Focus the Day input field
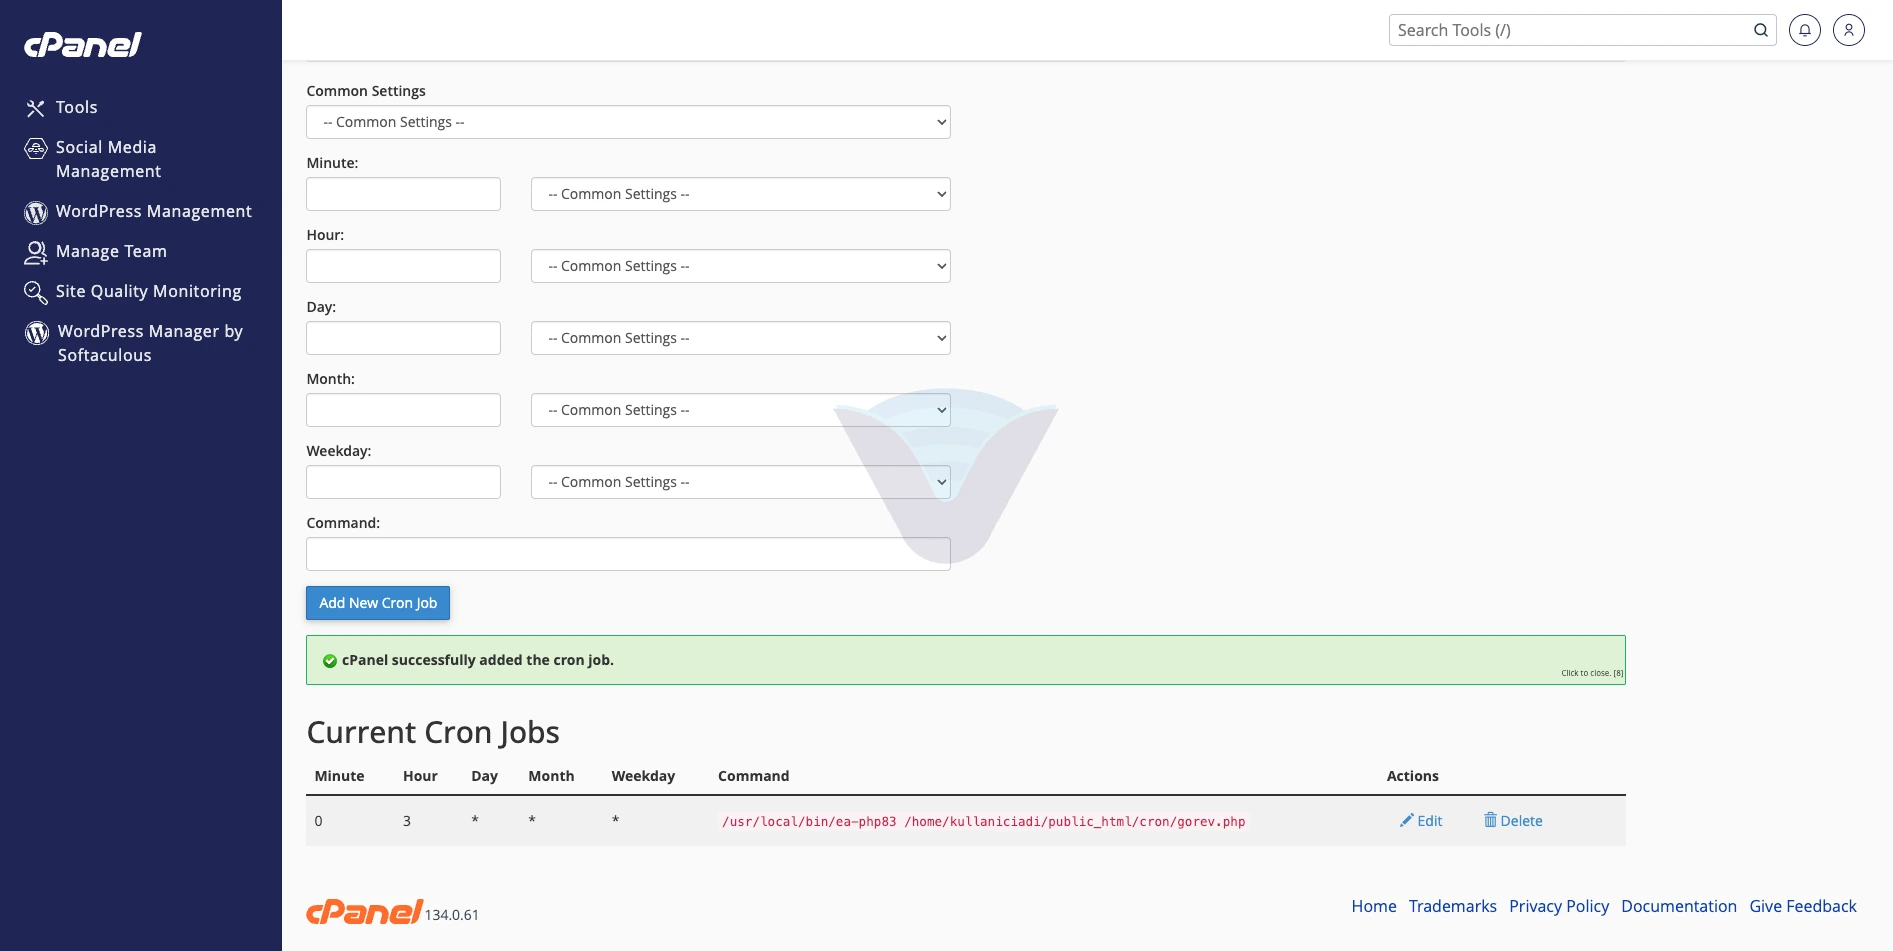The width and height of the screenshot is (1893, 951). tap(403, 338)
